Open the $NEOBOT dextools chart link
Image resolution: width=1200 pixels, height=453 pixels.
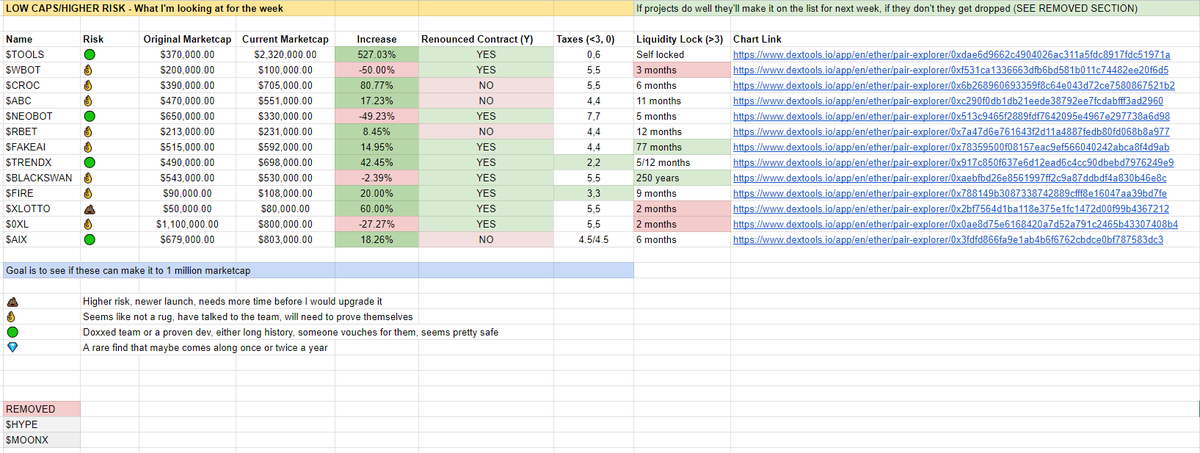951,116
